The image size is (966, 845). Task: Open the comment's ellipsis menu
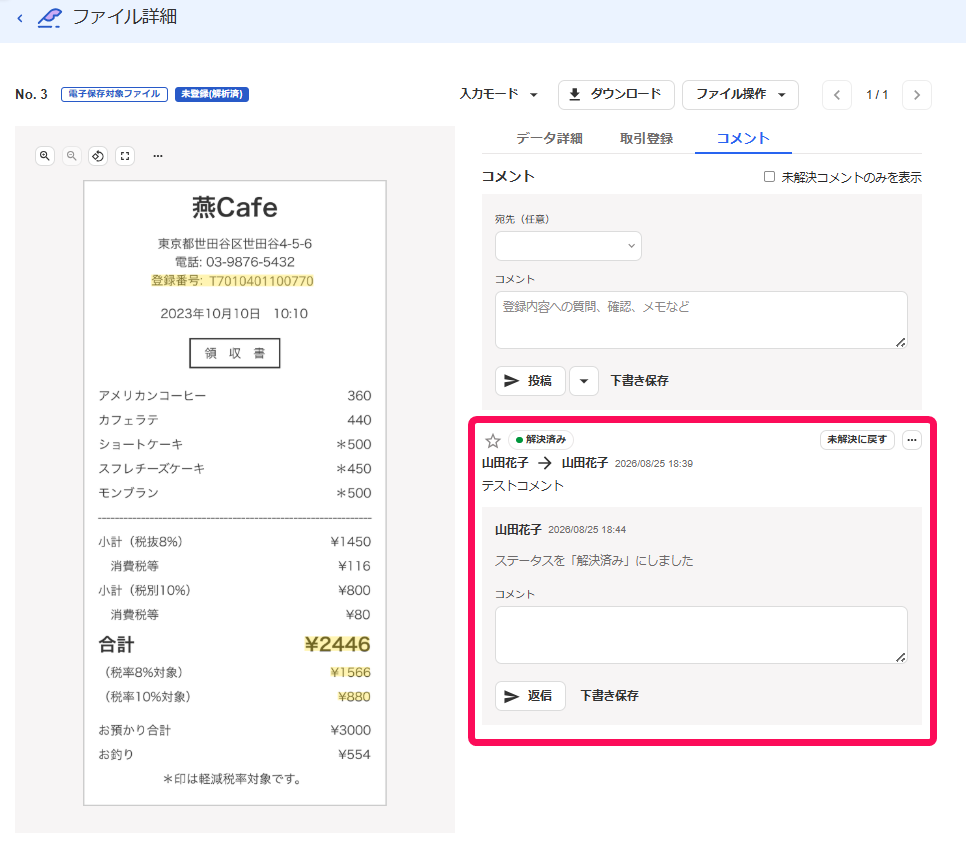(912, 440)
